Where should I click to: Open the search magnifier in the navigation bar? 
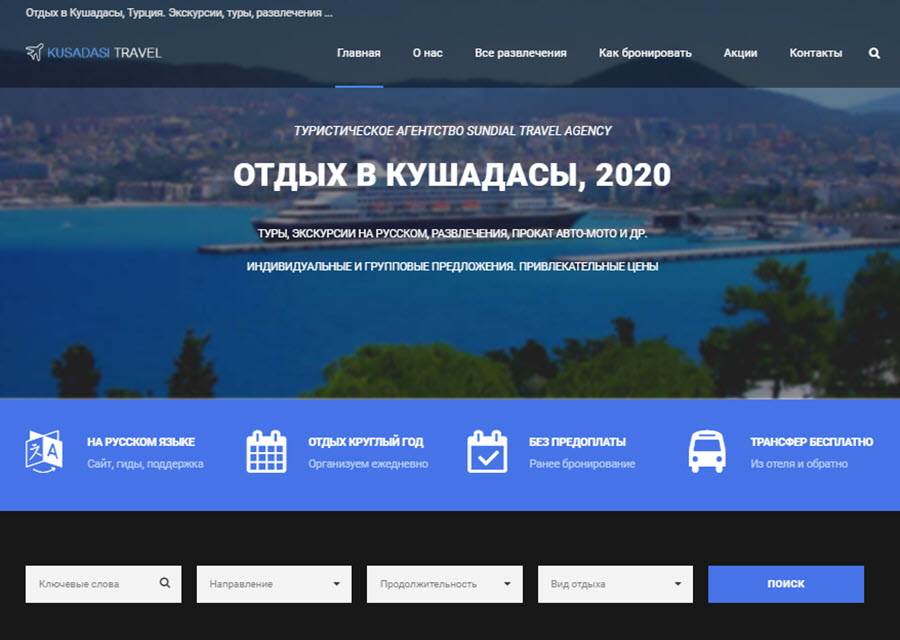click(x=874, y=53)
